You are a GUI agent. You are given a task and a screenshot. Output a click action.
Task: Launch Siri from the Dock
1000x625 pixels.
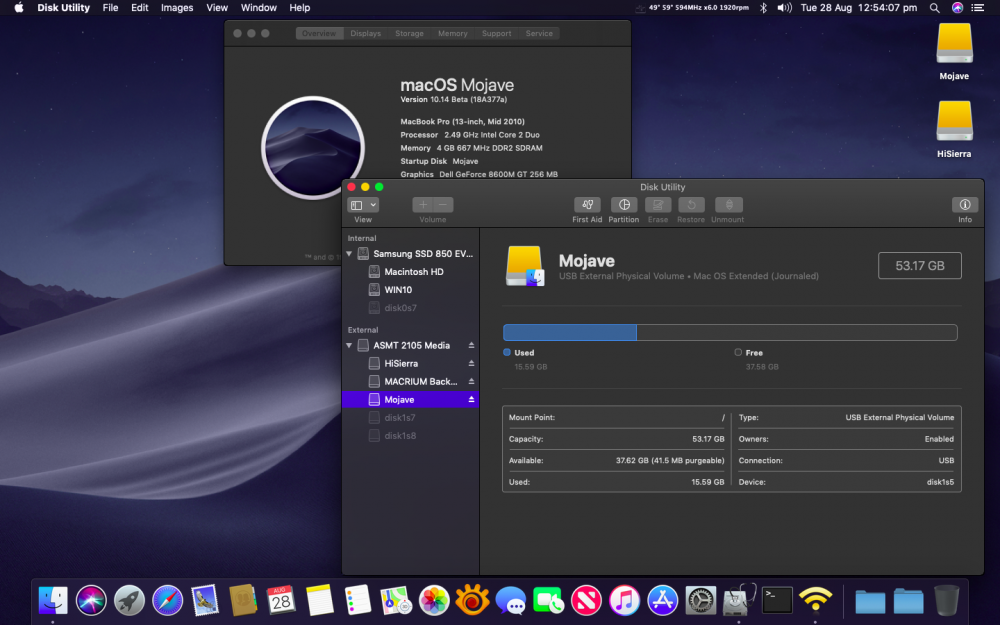click(91, 600)
